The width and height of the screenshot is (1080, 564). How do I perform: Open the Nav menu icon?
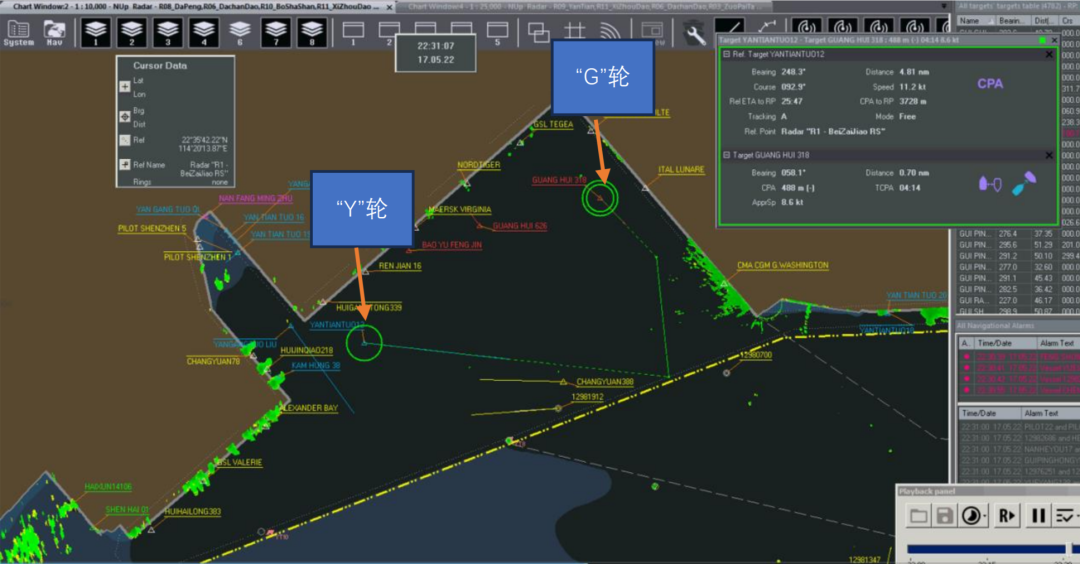[x=54, y=32]
